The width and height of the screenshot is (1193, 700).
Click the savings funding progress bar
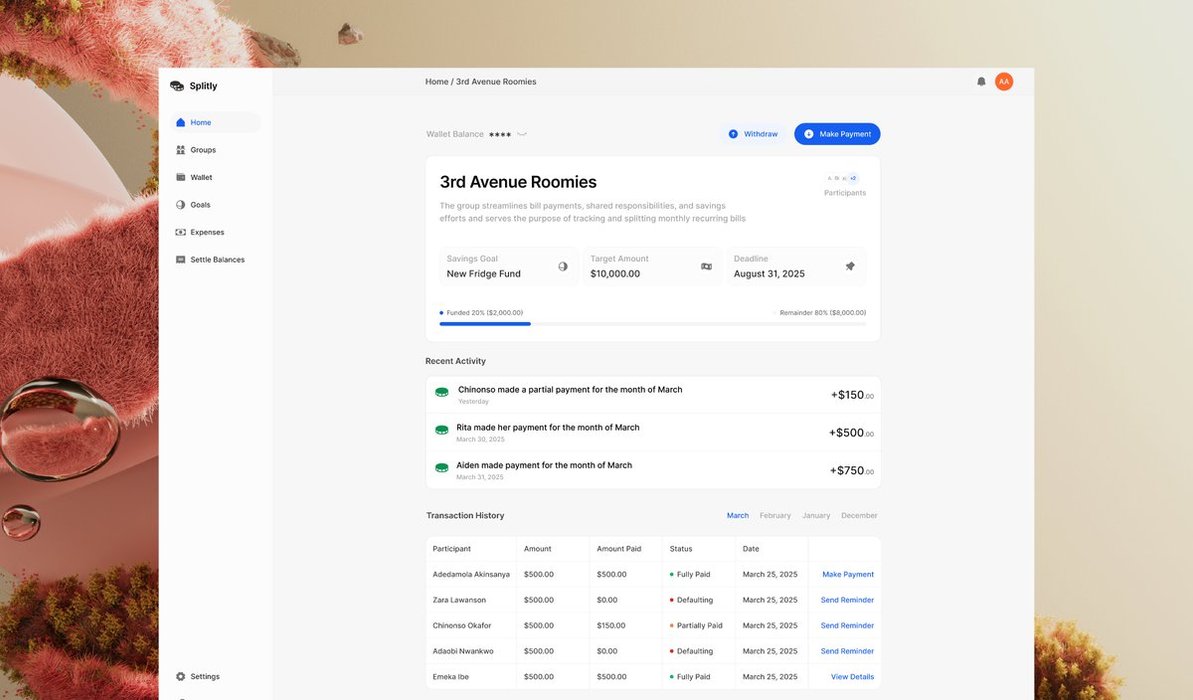[x=652, y=324]
